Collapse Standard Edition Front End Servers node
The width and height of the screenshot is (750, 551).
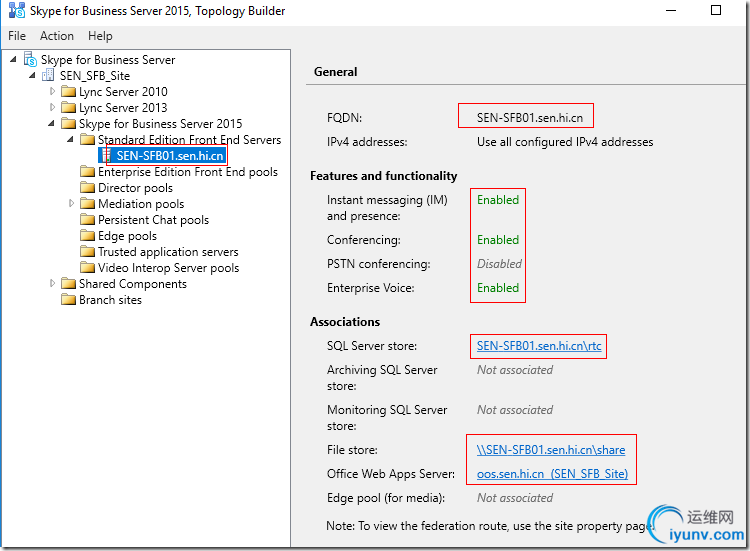[x=70, y=139]
